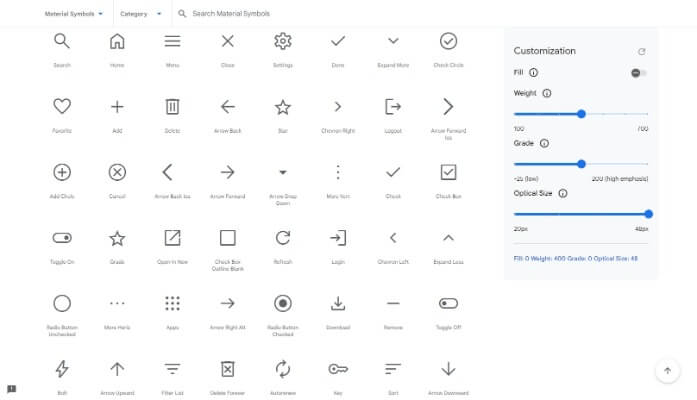Select the Check Box icon

coord(448,172)
